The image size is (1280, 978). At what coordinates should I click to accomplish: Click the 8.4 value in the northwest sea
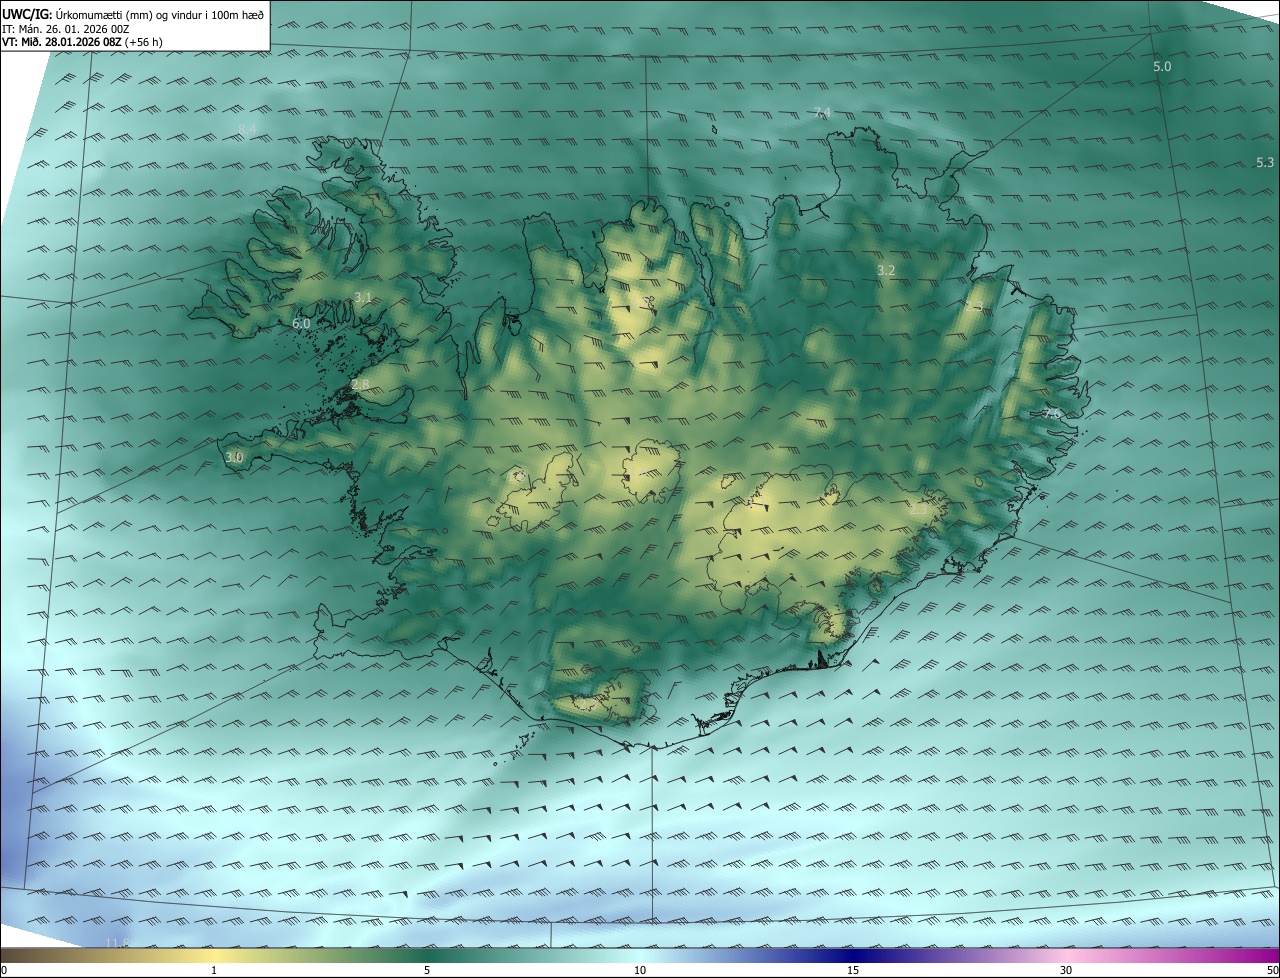coord(247,129)
